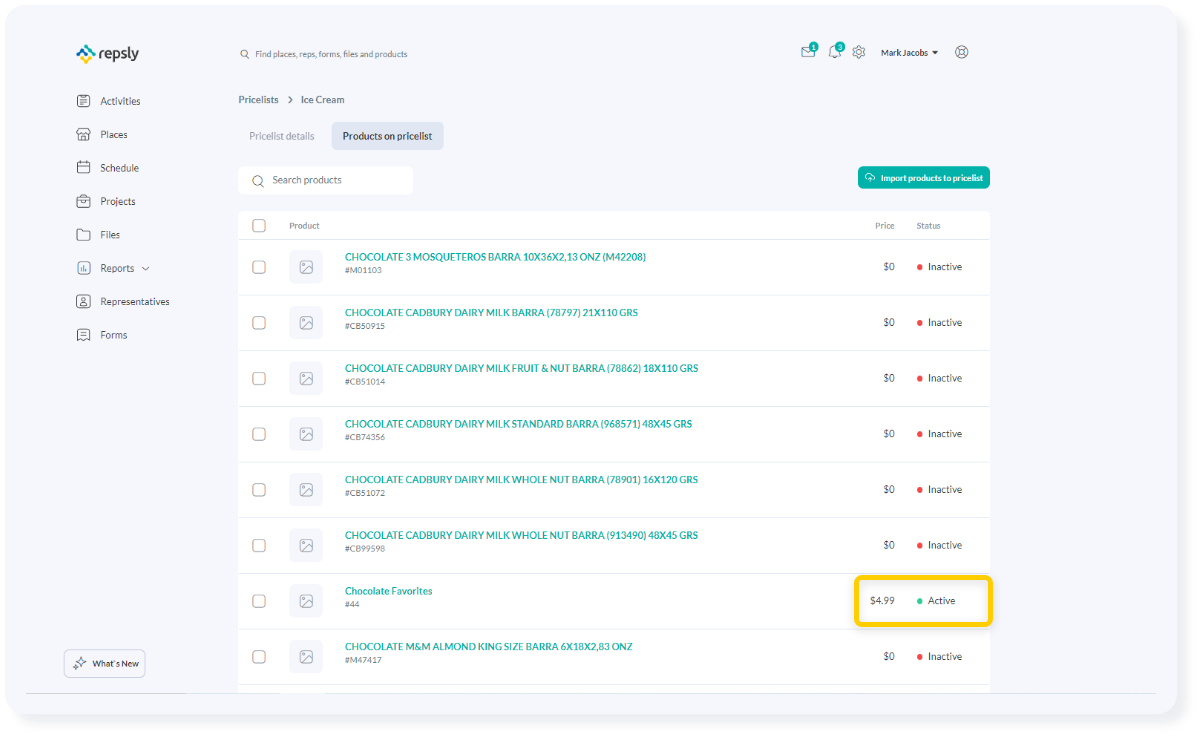Click the Search products input field
The height and width of the screenshot is (739, 1202).
pyautogui.click(x=326, y=181)
